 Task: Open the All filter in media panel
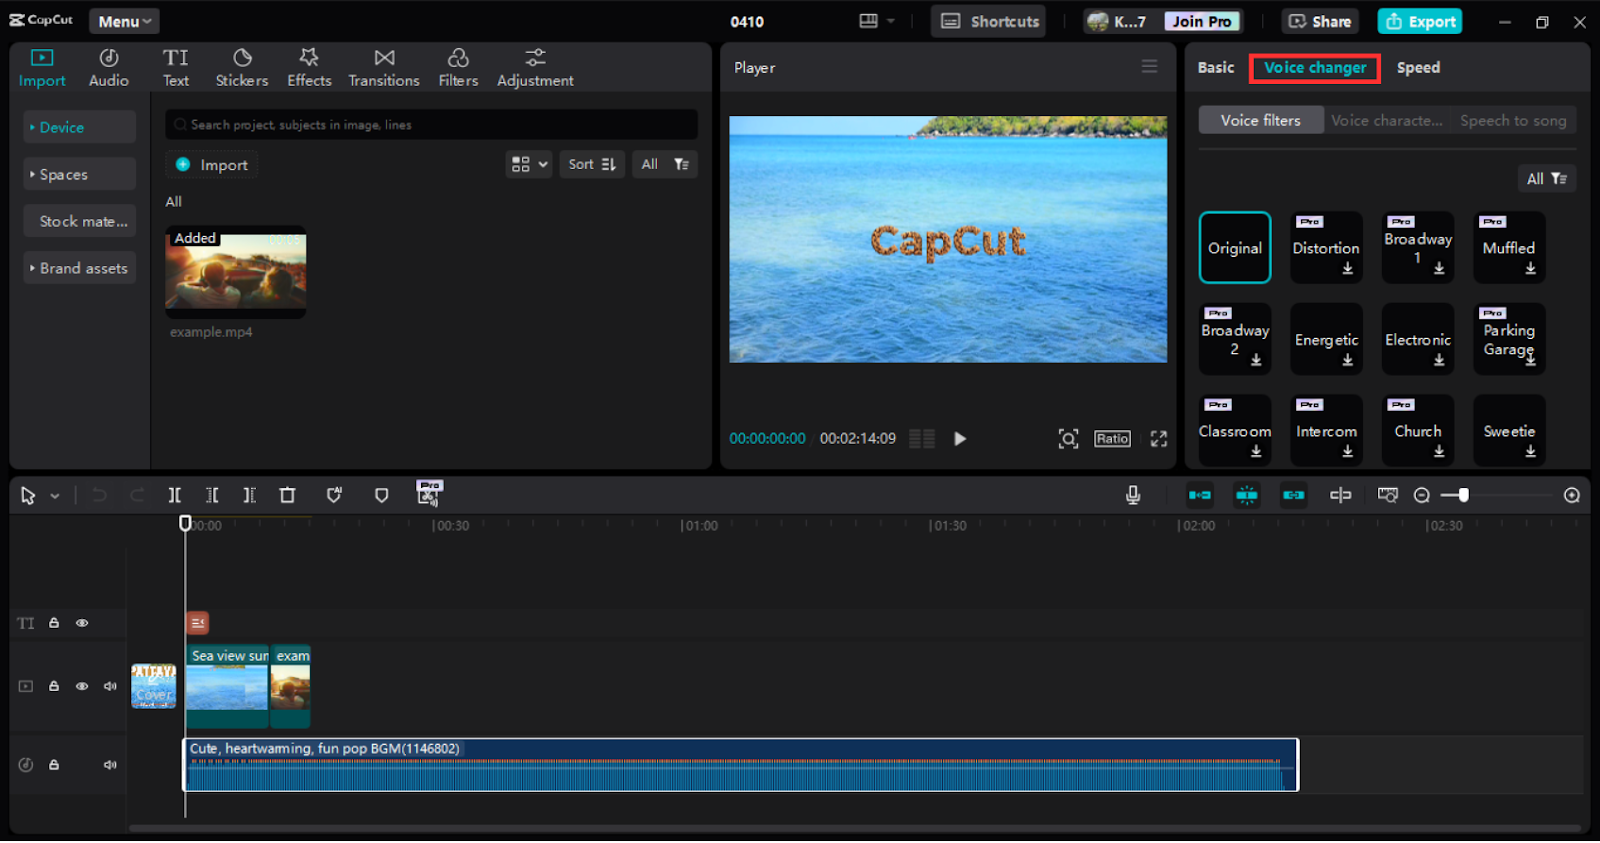click(665, 164)
